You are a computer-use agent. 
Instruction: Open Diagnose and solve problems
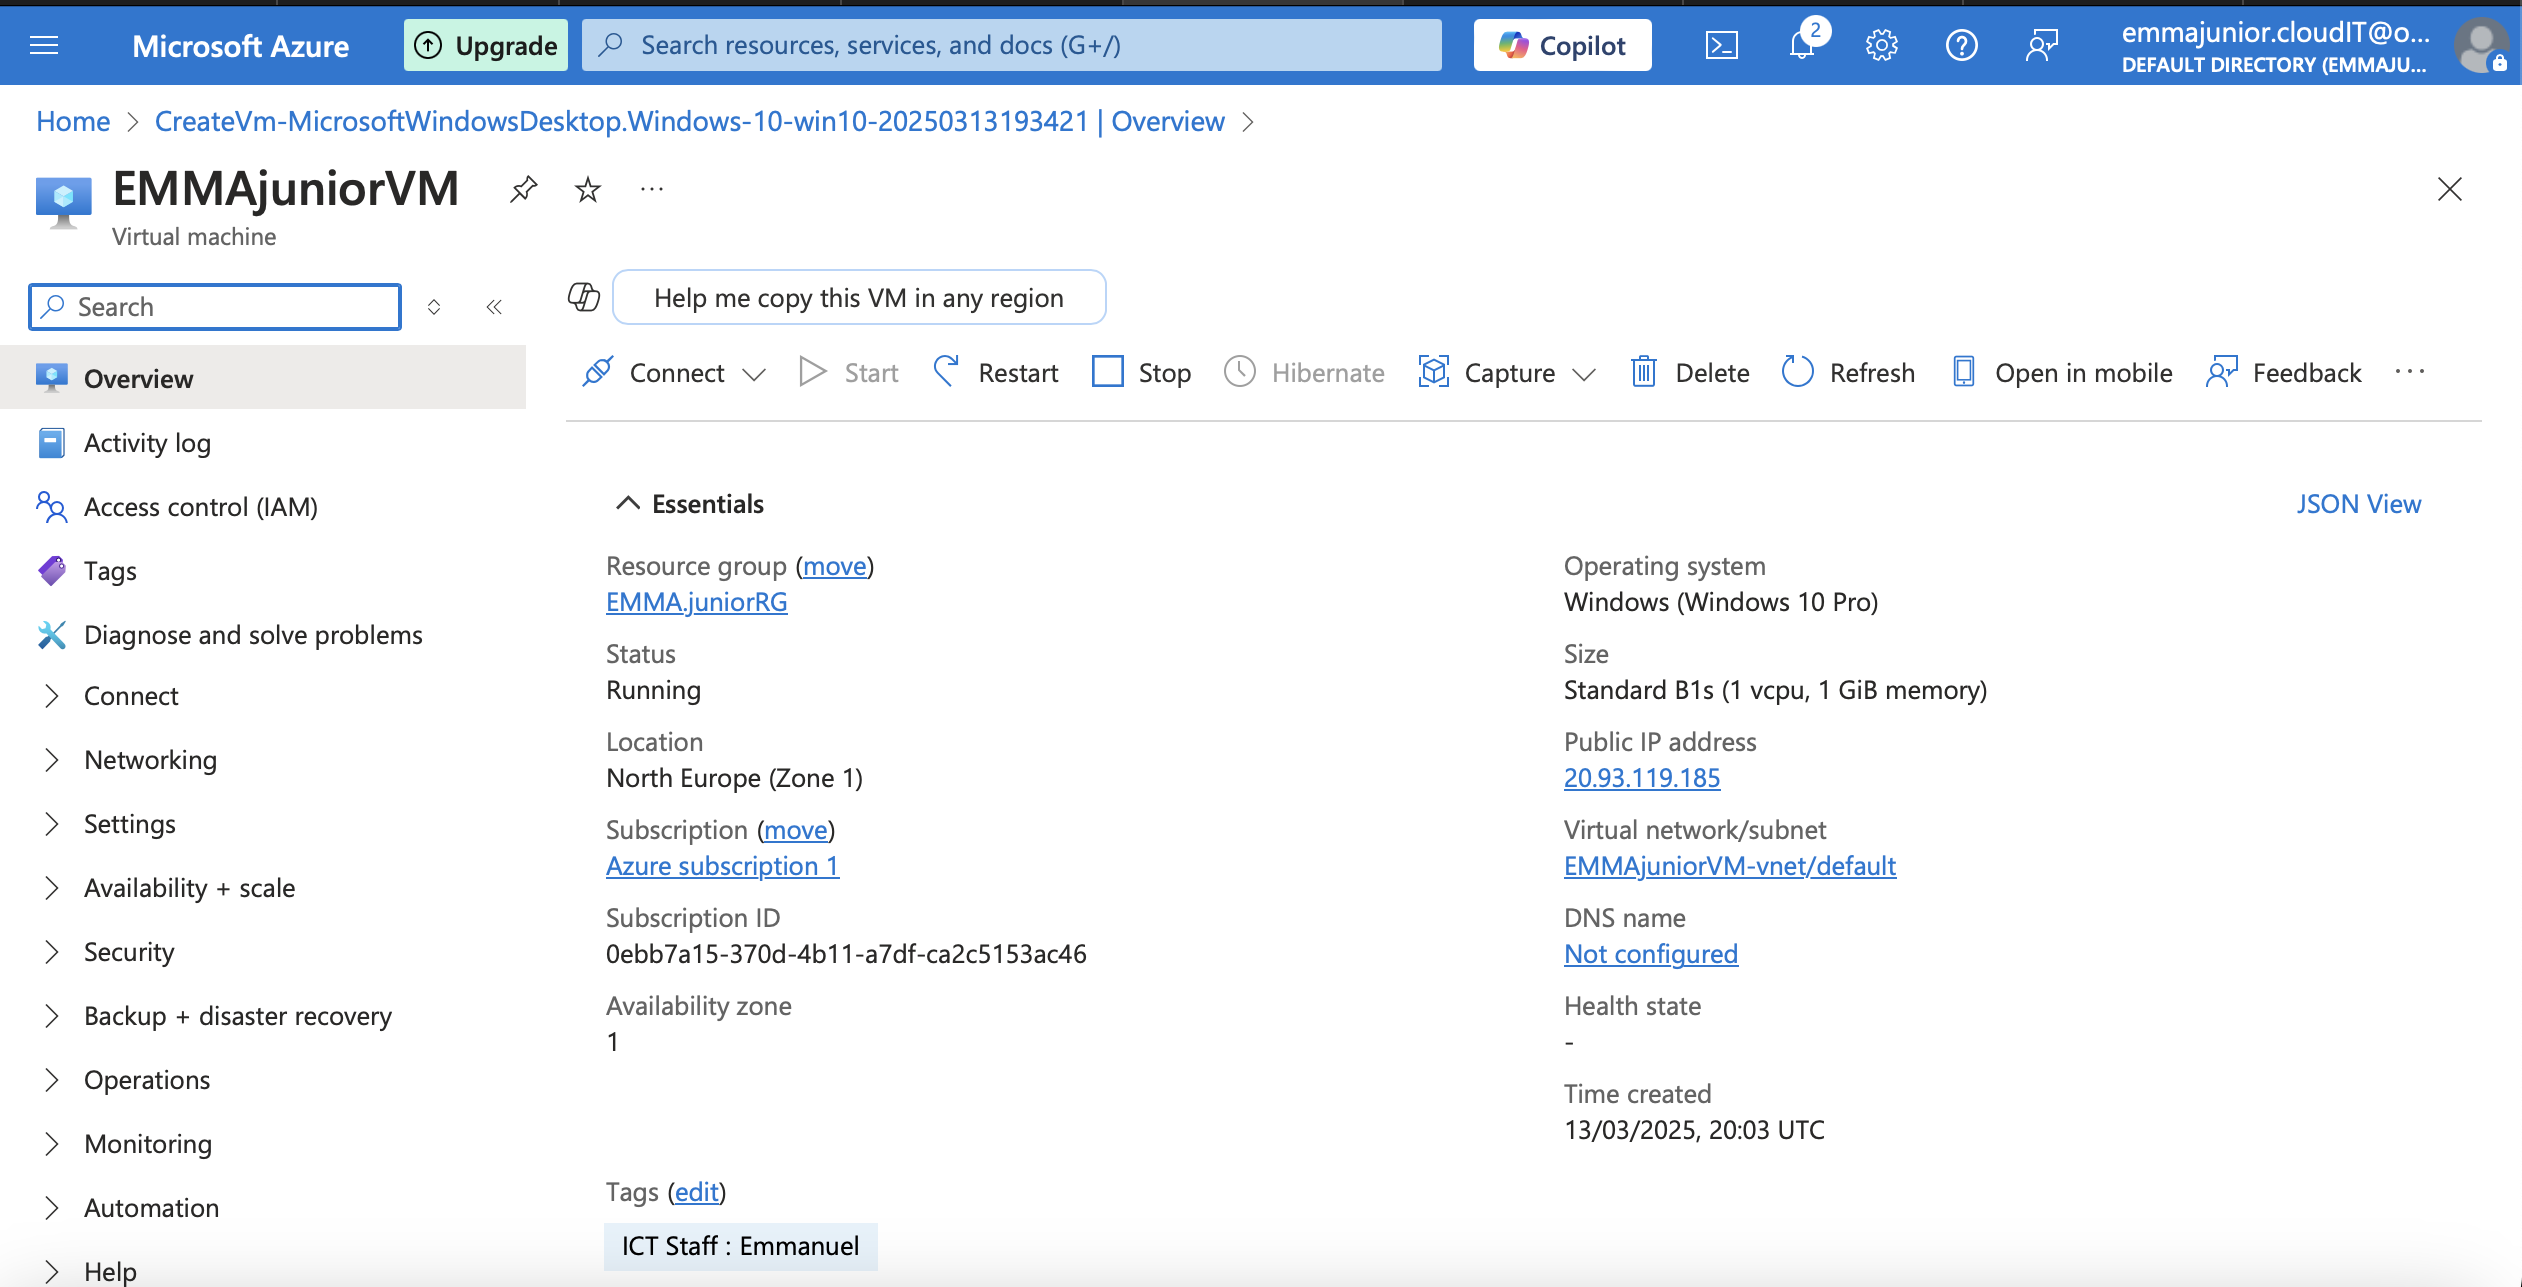coord(253,635)
